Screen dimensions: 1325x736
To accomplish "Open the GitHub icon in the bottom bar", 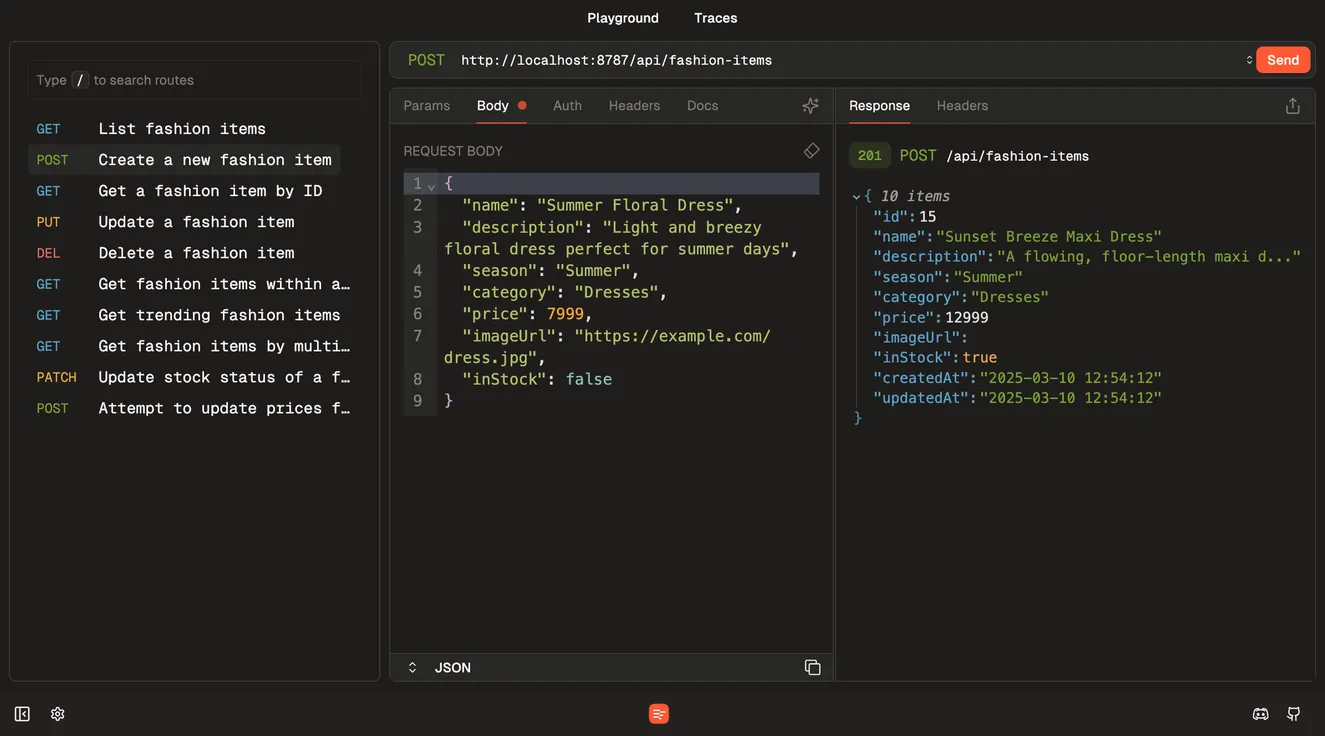I will pyautogui.click(x=1290, y=711).
